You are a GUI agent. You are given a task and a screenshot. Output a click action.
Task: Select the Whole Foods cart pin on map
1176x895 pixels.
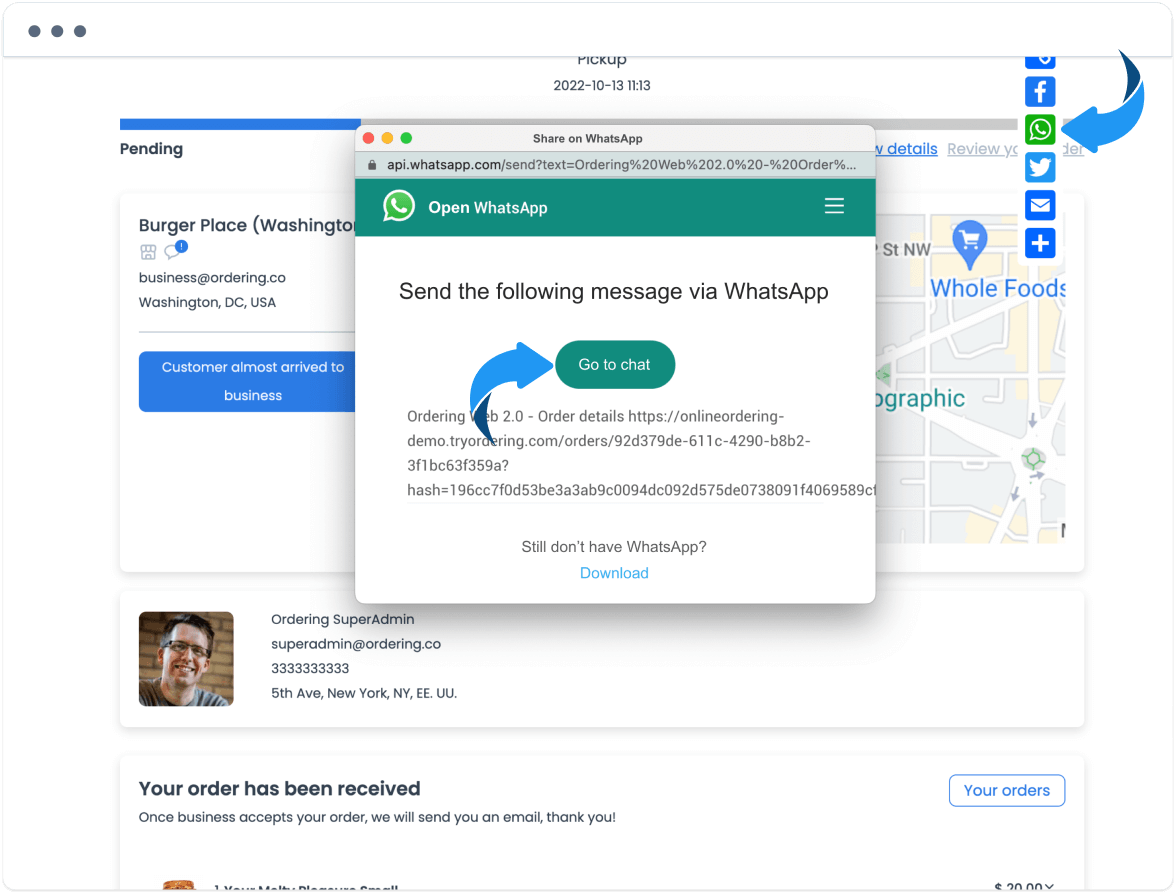(x=969, y=244)
